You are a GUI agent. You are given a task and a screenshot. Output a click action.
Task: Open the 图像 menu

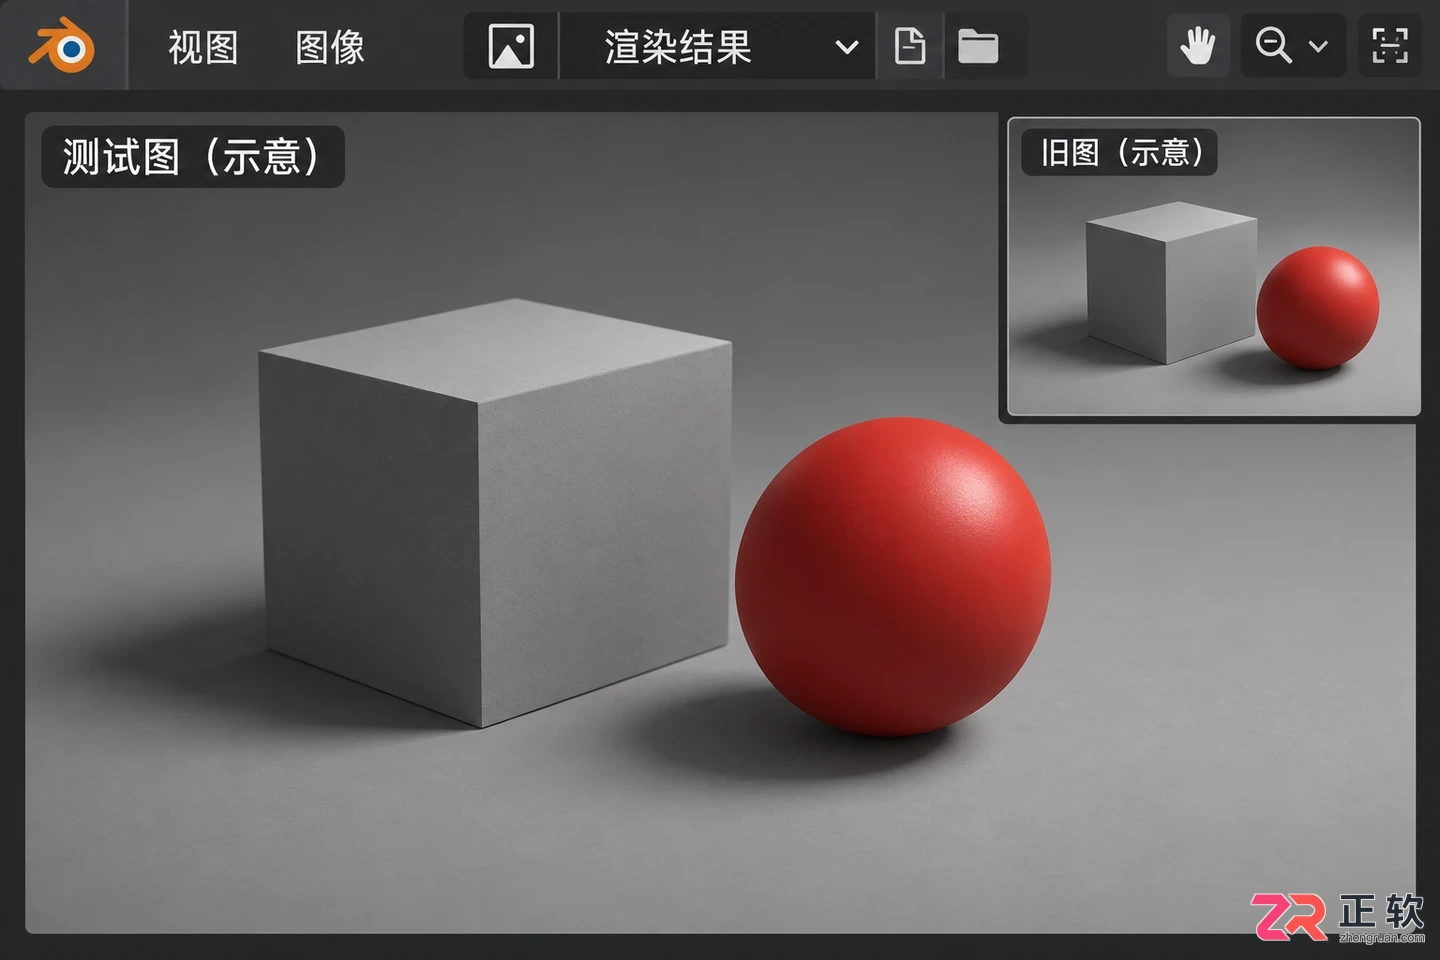coord(330,47)
